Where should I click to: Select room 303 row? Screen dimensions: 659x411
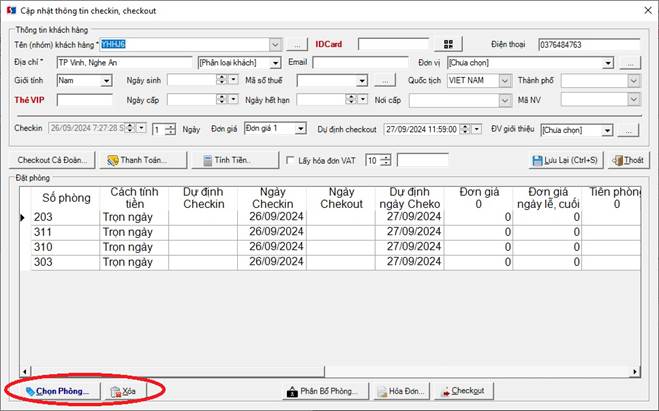tap(330, 263)
